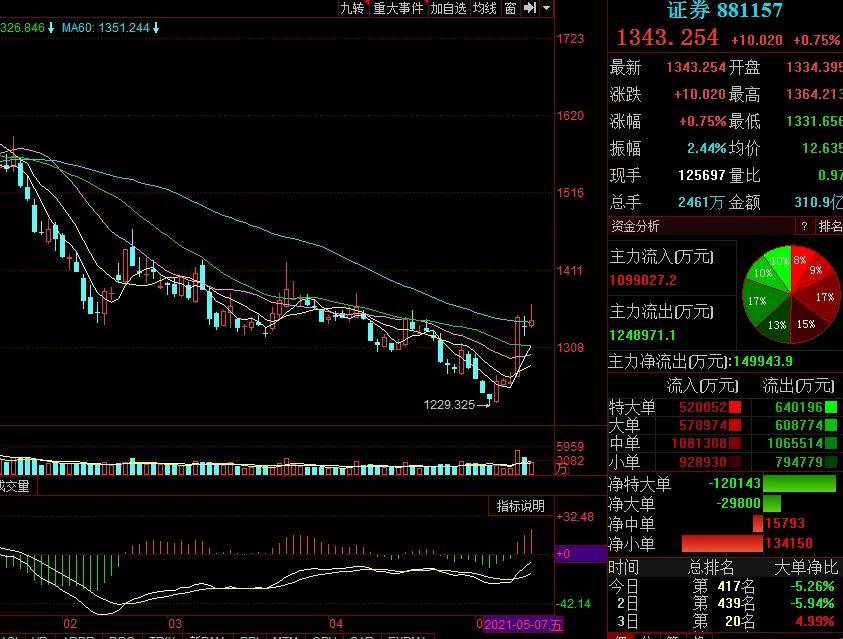The height and width of the screenshot is (639, 843).
Task: Click the 1229.325 low price label
Action: pyautogui.click(x=449, y=405)
